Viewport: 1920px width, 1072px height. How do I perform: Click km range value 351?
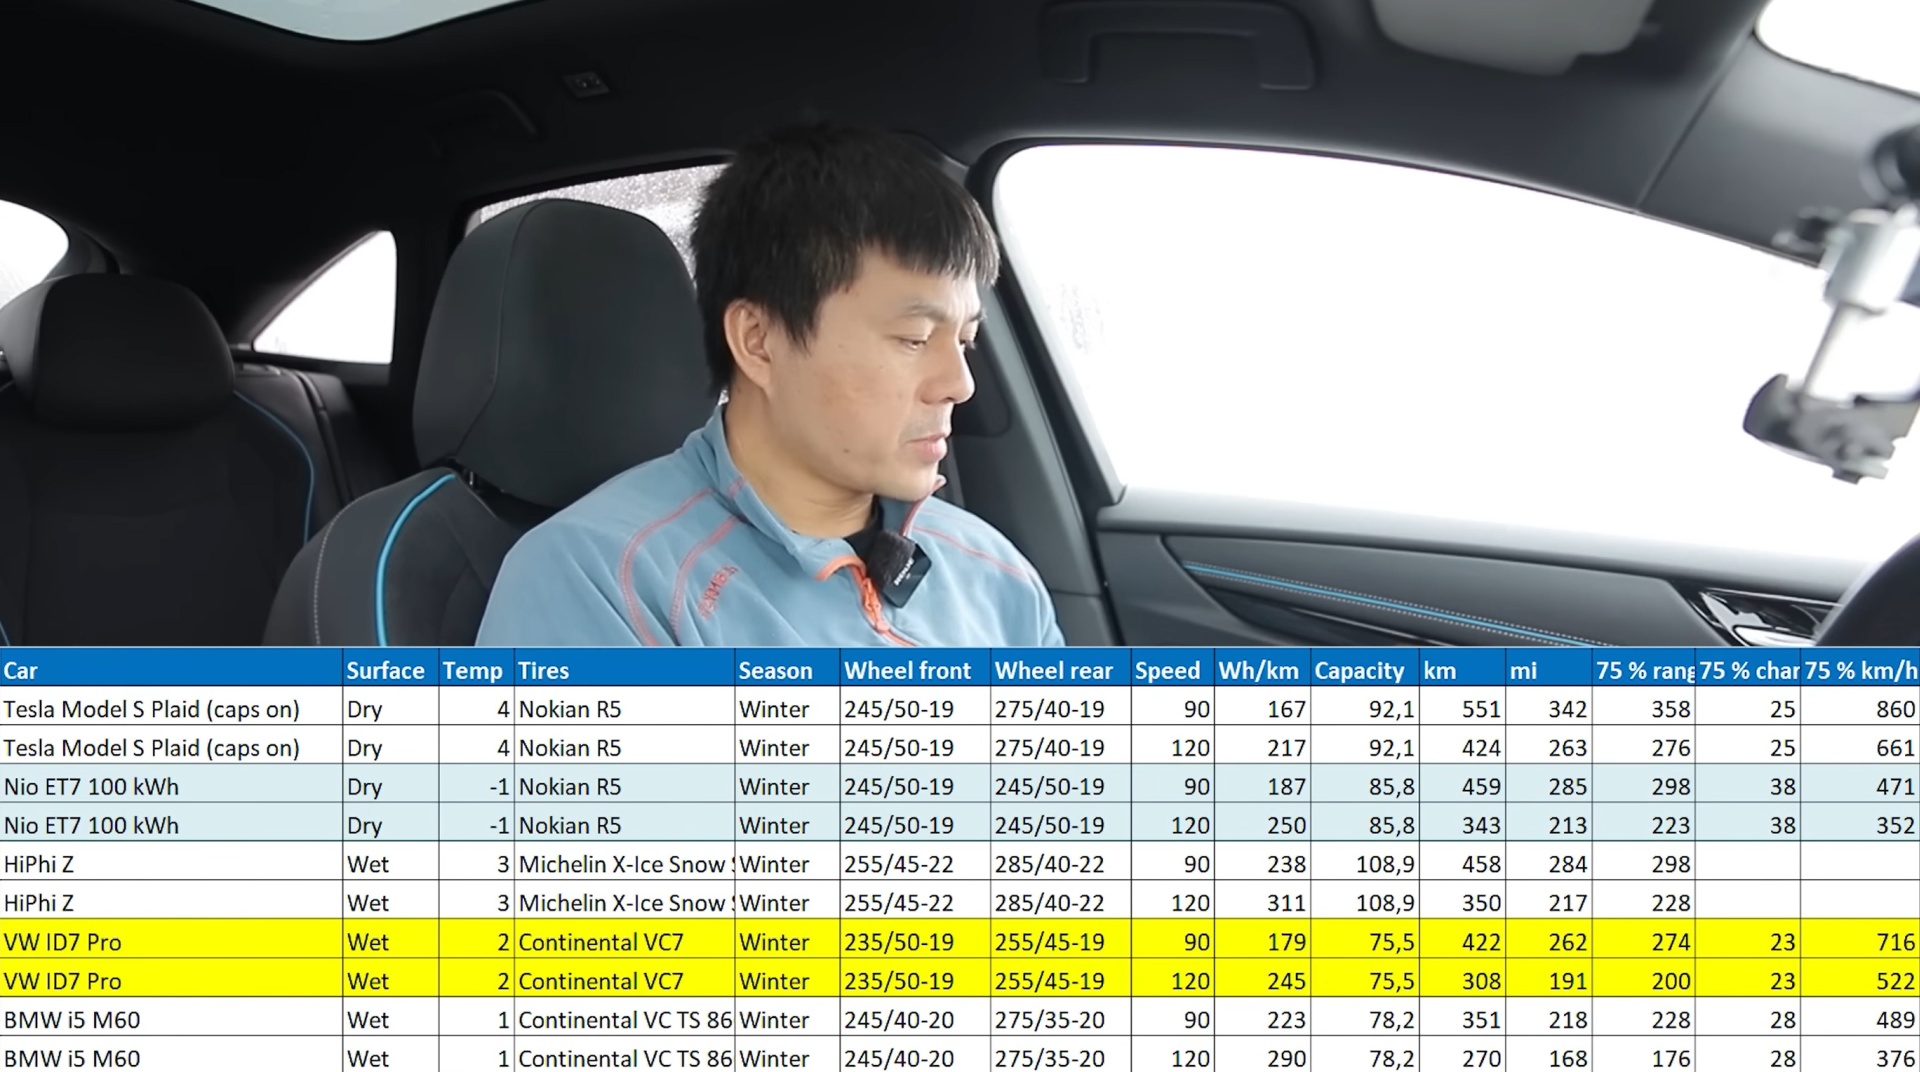point(1481,1020)
